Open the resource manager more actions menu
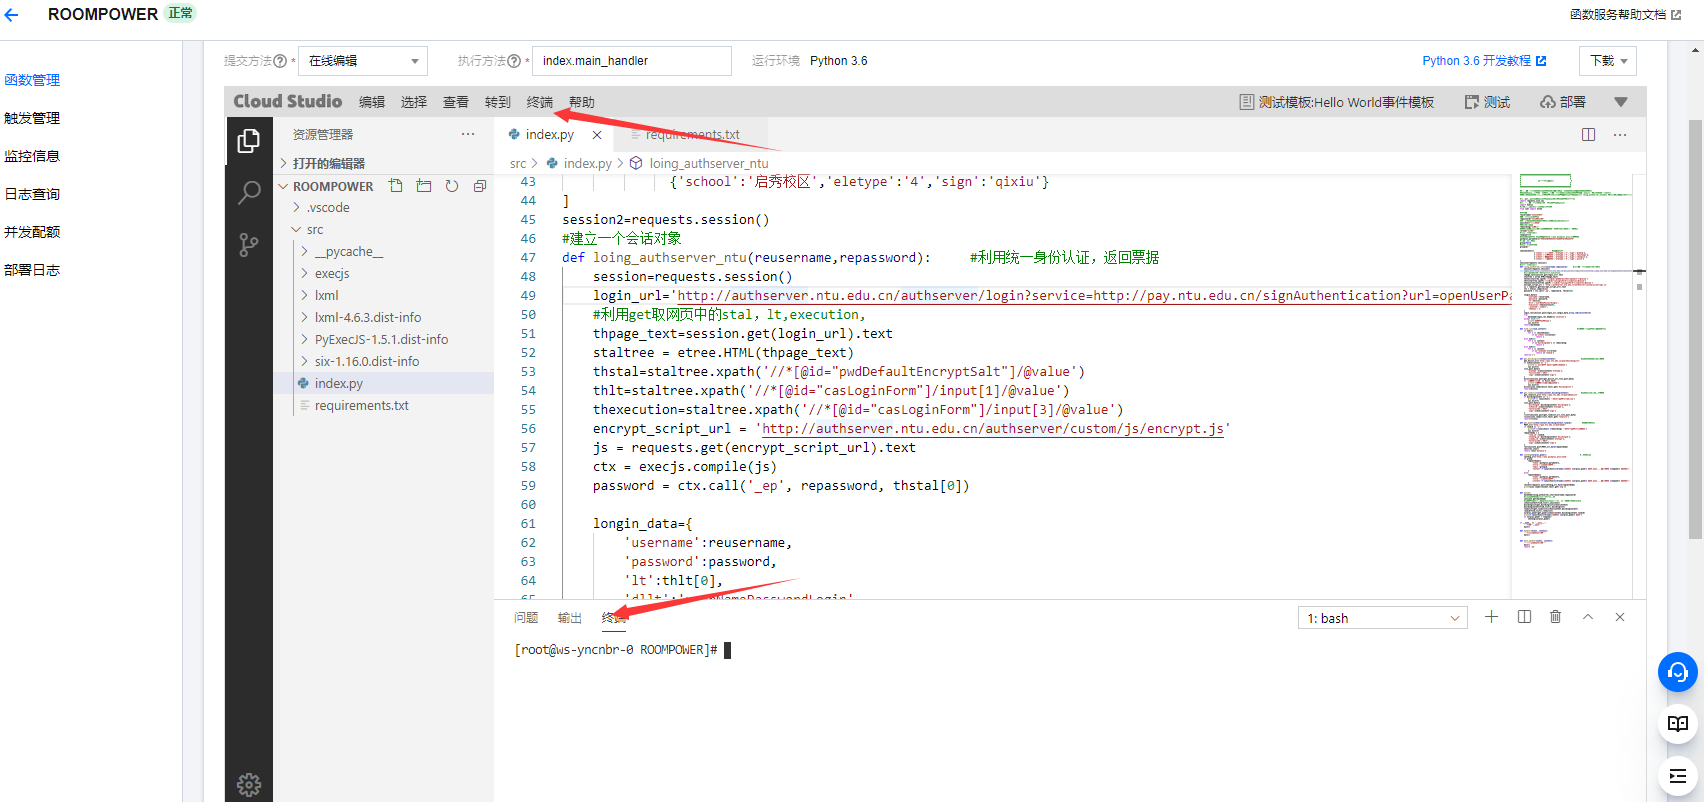This screenshot has height=802, width=1704. (468, 134)
